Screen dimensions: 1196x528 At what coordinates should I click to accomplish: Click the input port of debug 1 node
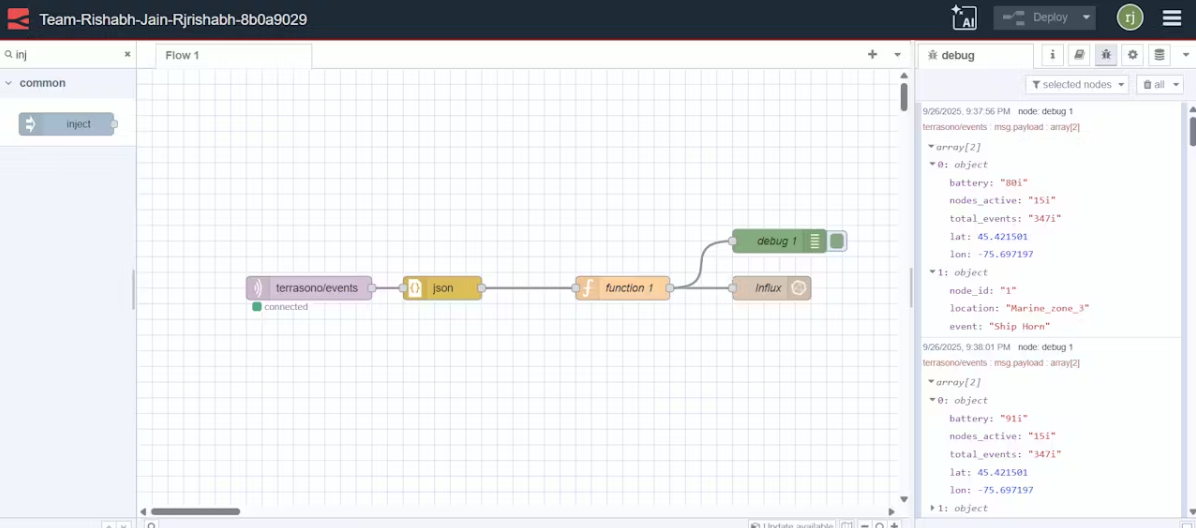(732, 241)
